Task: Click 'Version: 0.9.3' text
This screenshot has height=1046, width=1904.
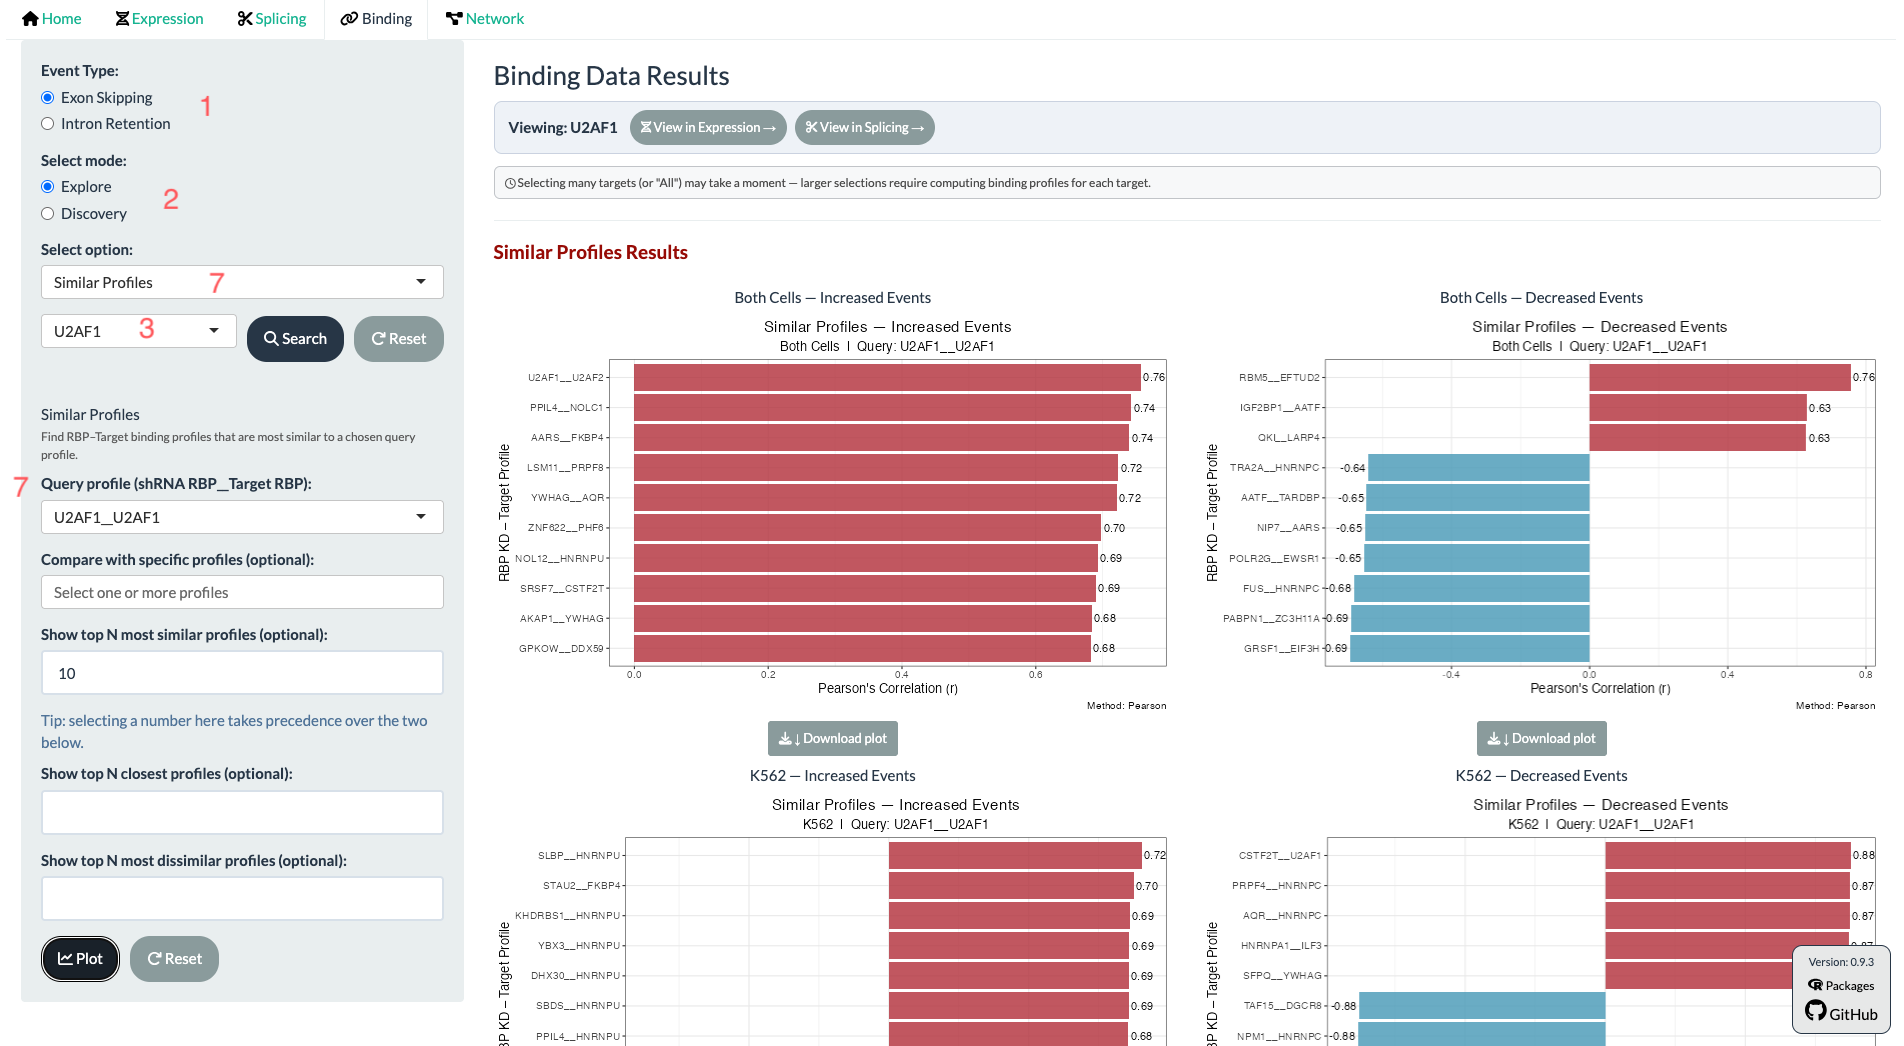Action: (x=1841, y=962)
